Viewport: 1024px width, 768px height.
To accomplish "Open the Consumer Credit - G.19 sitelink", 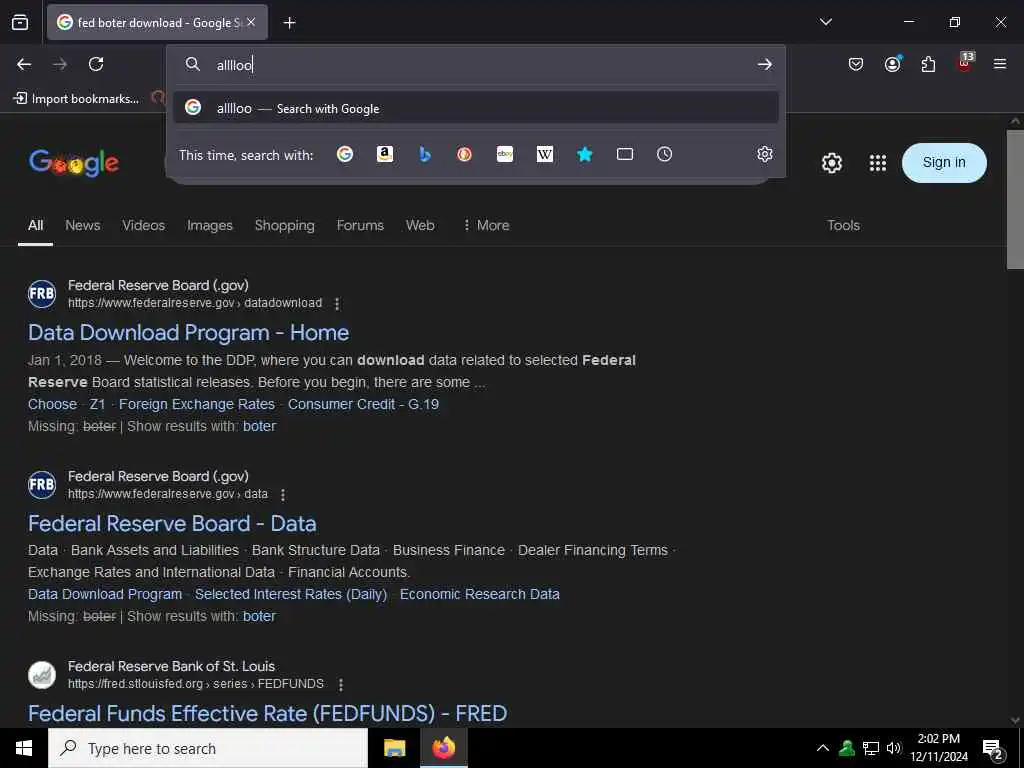I will pos(363,404).
